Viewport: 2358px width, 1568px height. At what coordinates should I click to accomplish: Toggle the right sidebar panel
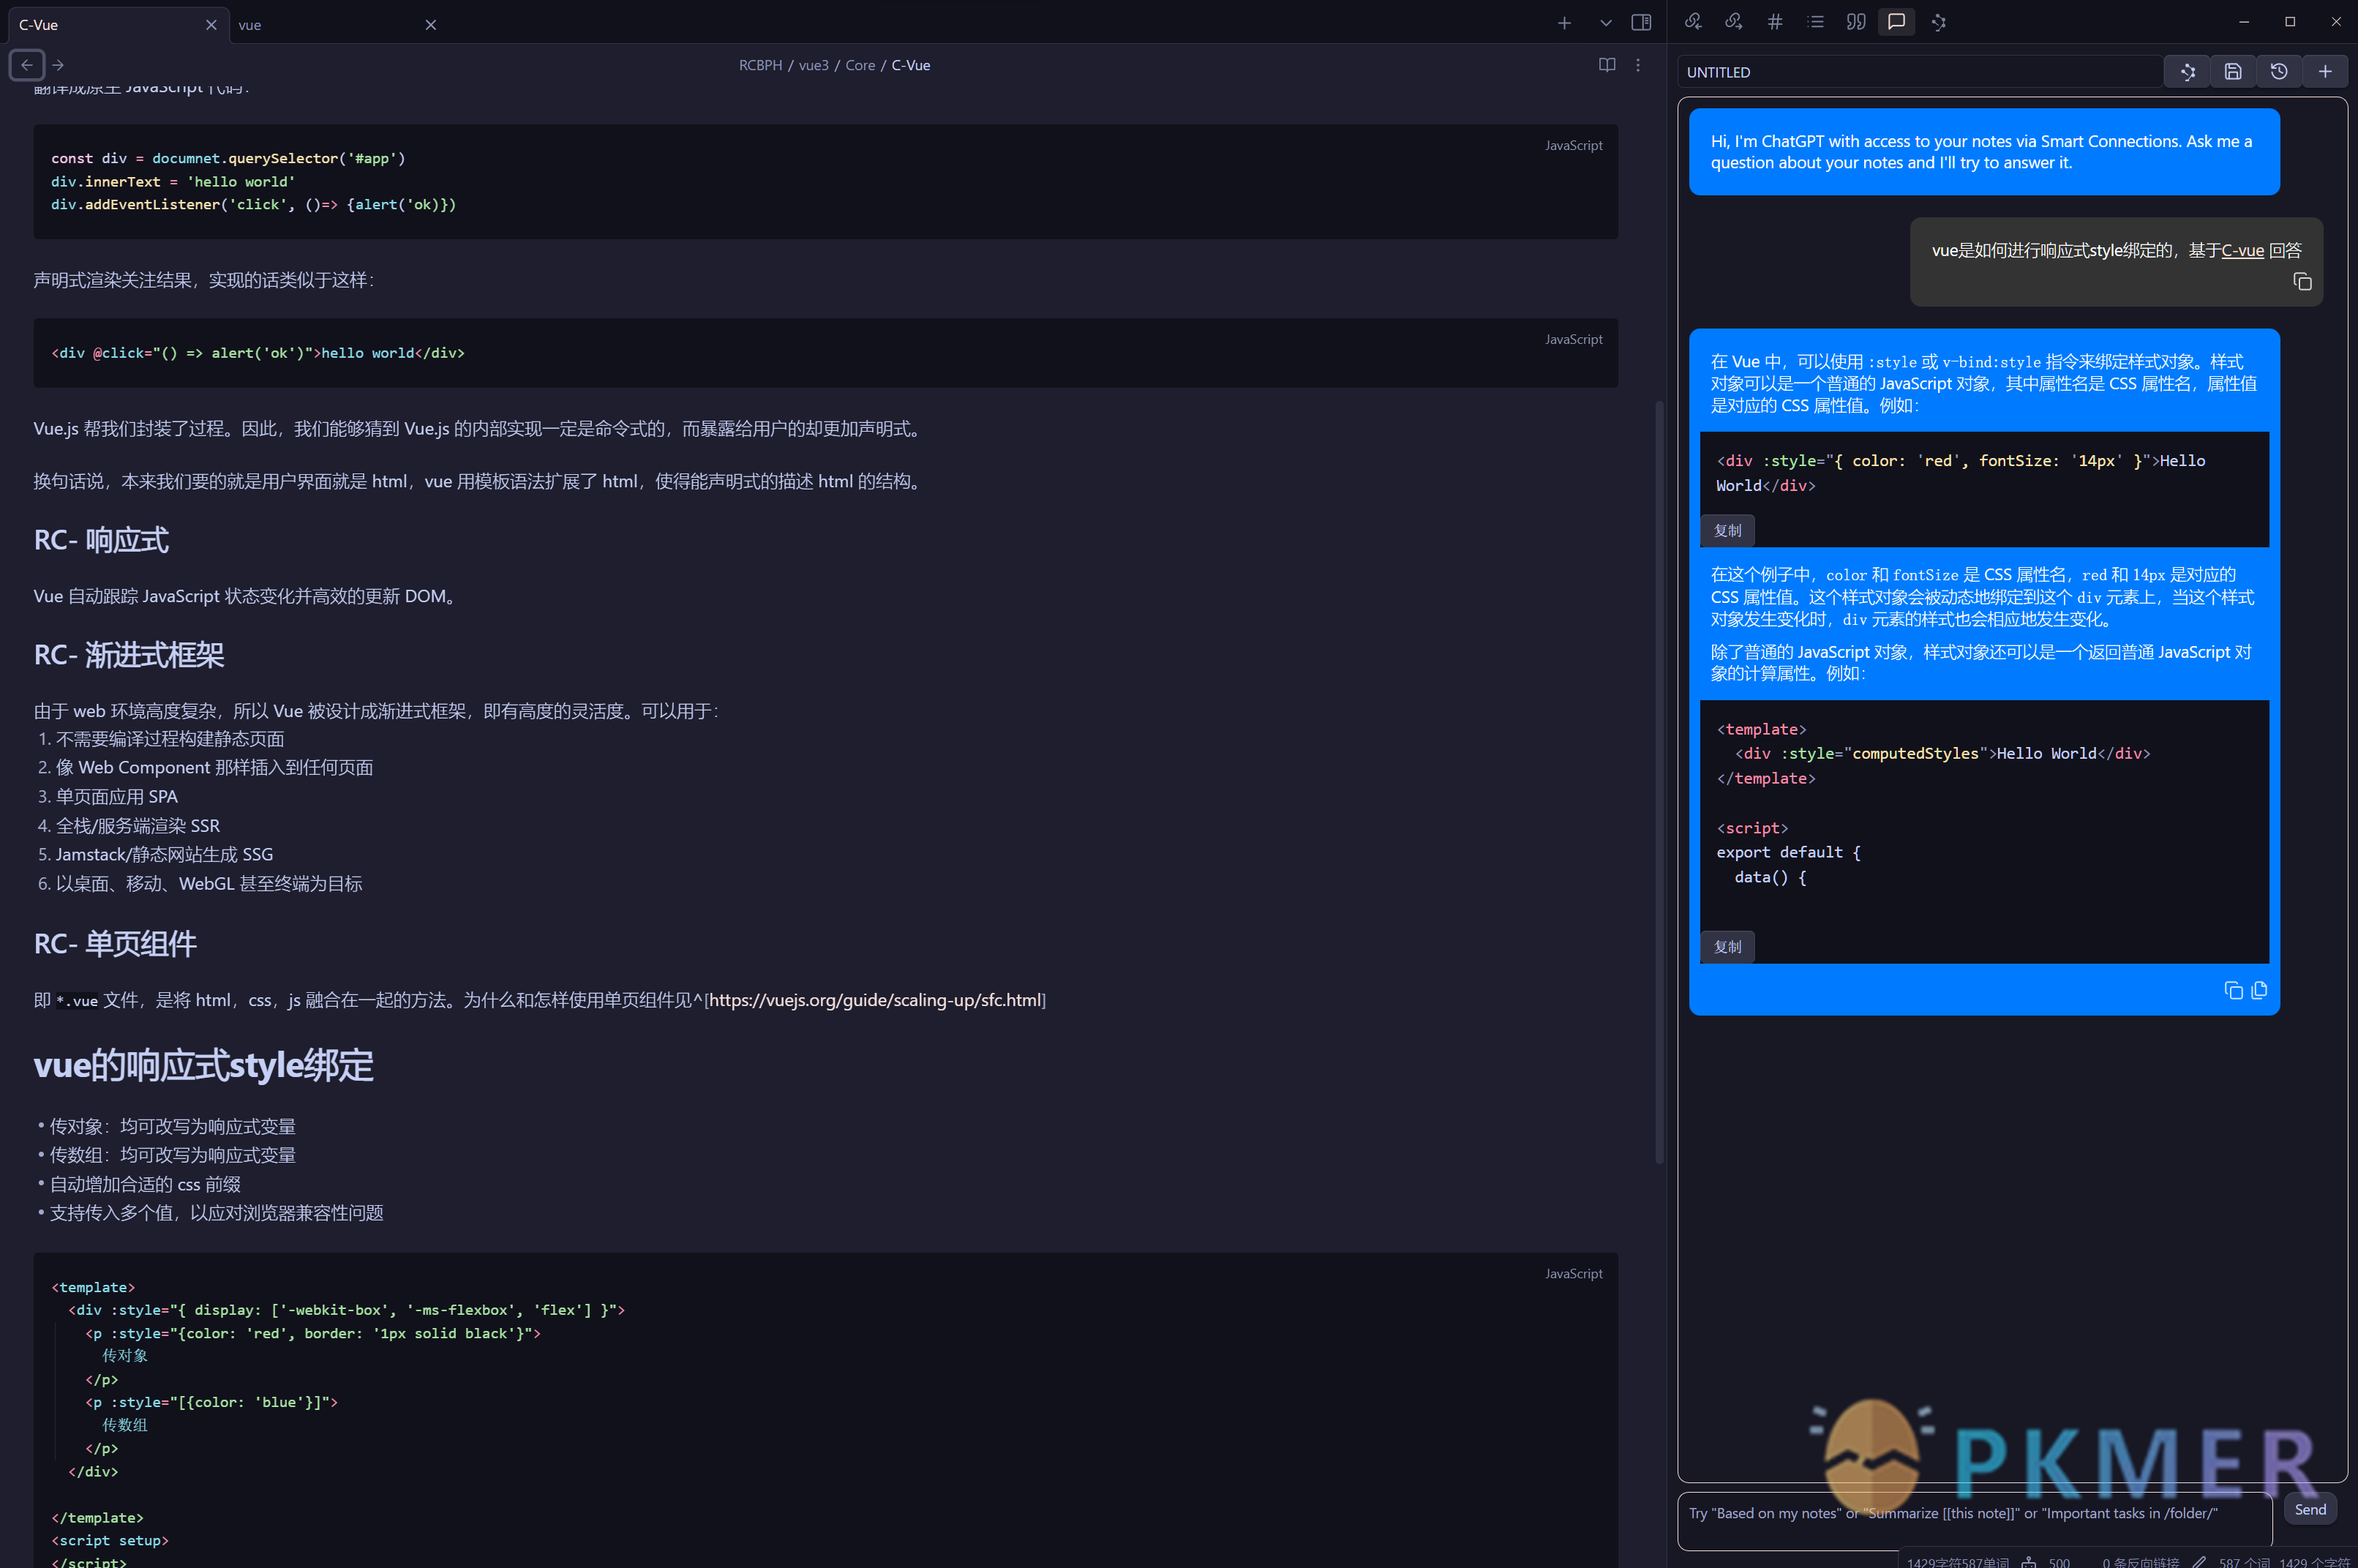[1641, 23]
